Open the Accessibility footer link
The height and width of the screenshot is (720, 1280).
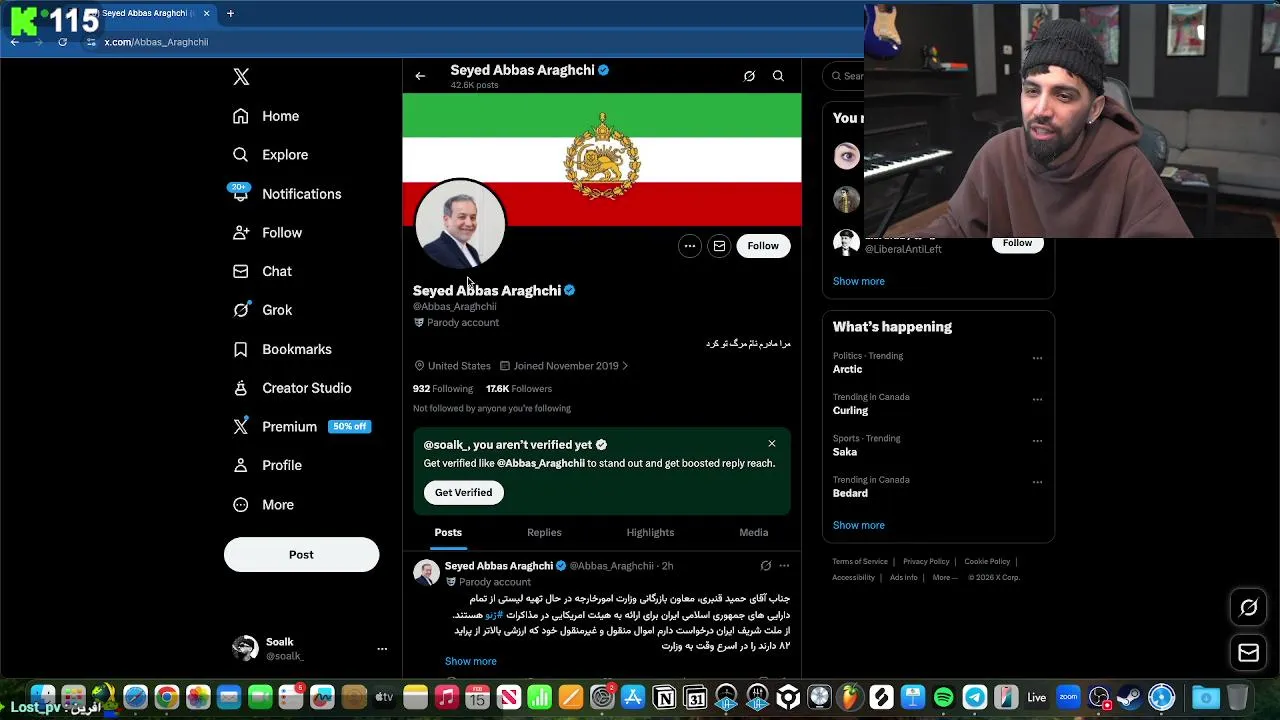[x=854, y=578]
